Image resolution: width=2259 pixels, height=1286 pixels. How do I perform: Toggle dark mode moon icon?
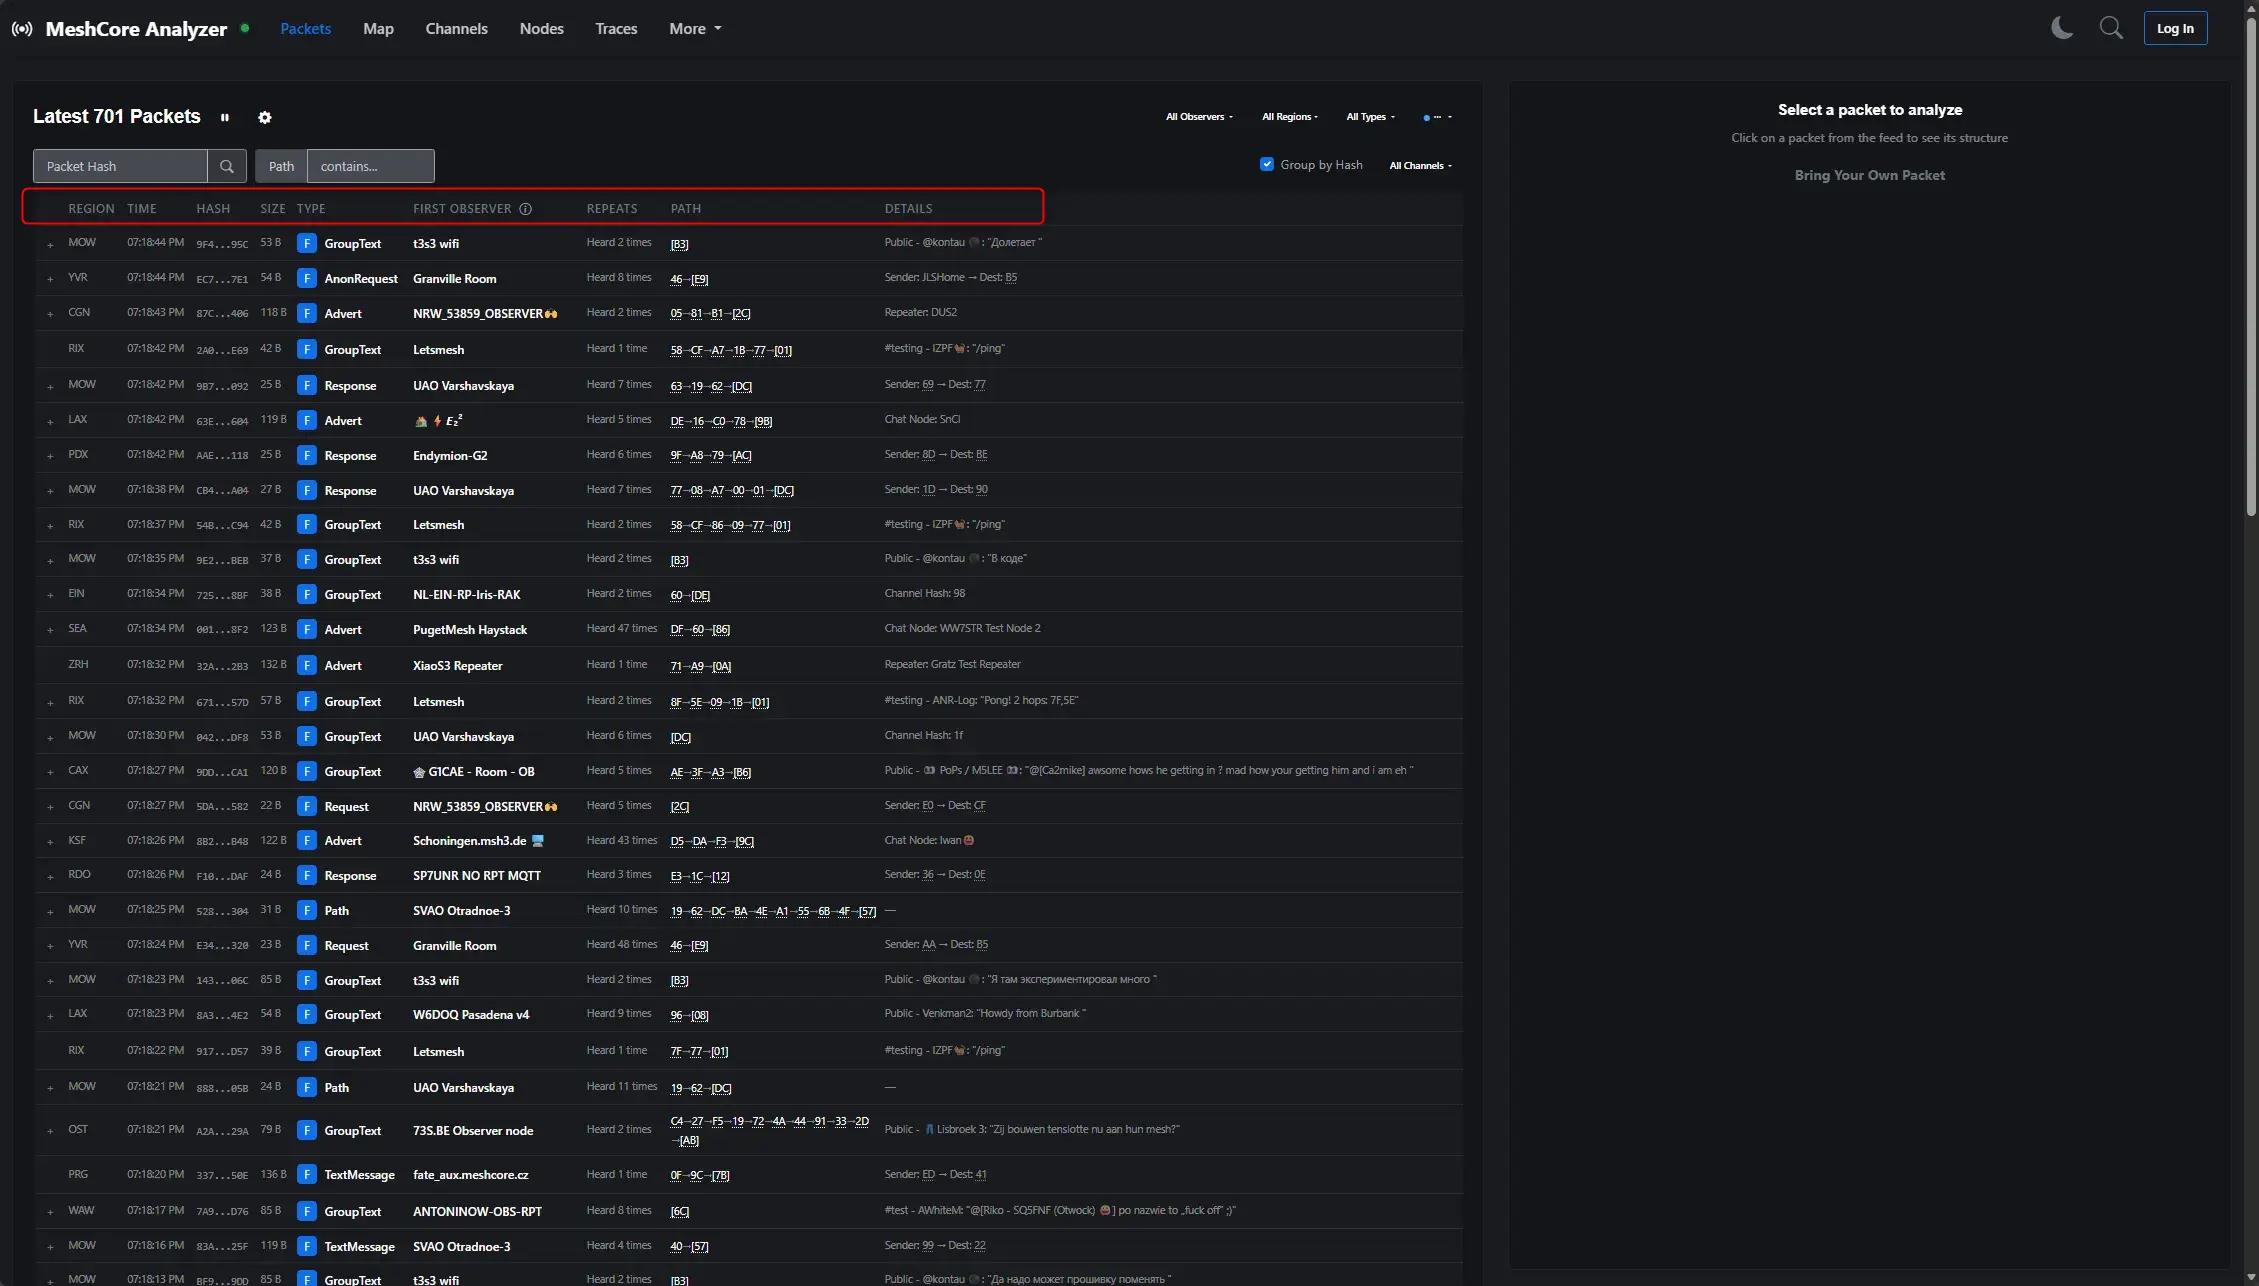(2061, 28)
